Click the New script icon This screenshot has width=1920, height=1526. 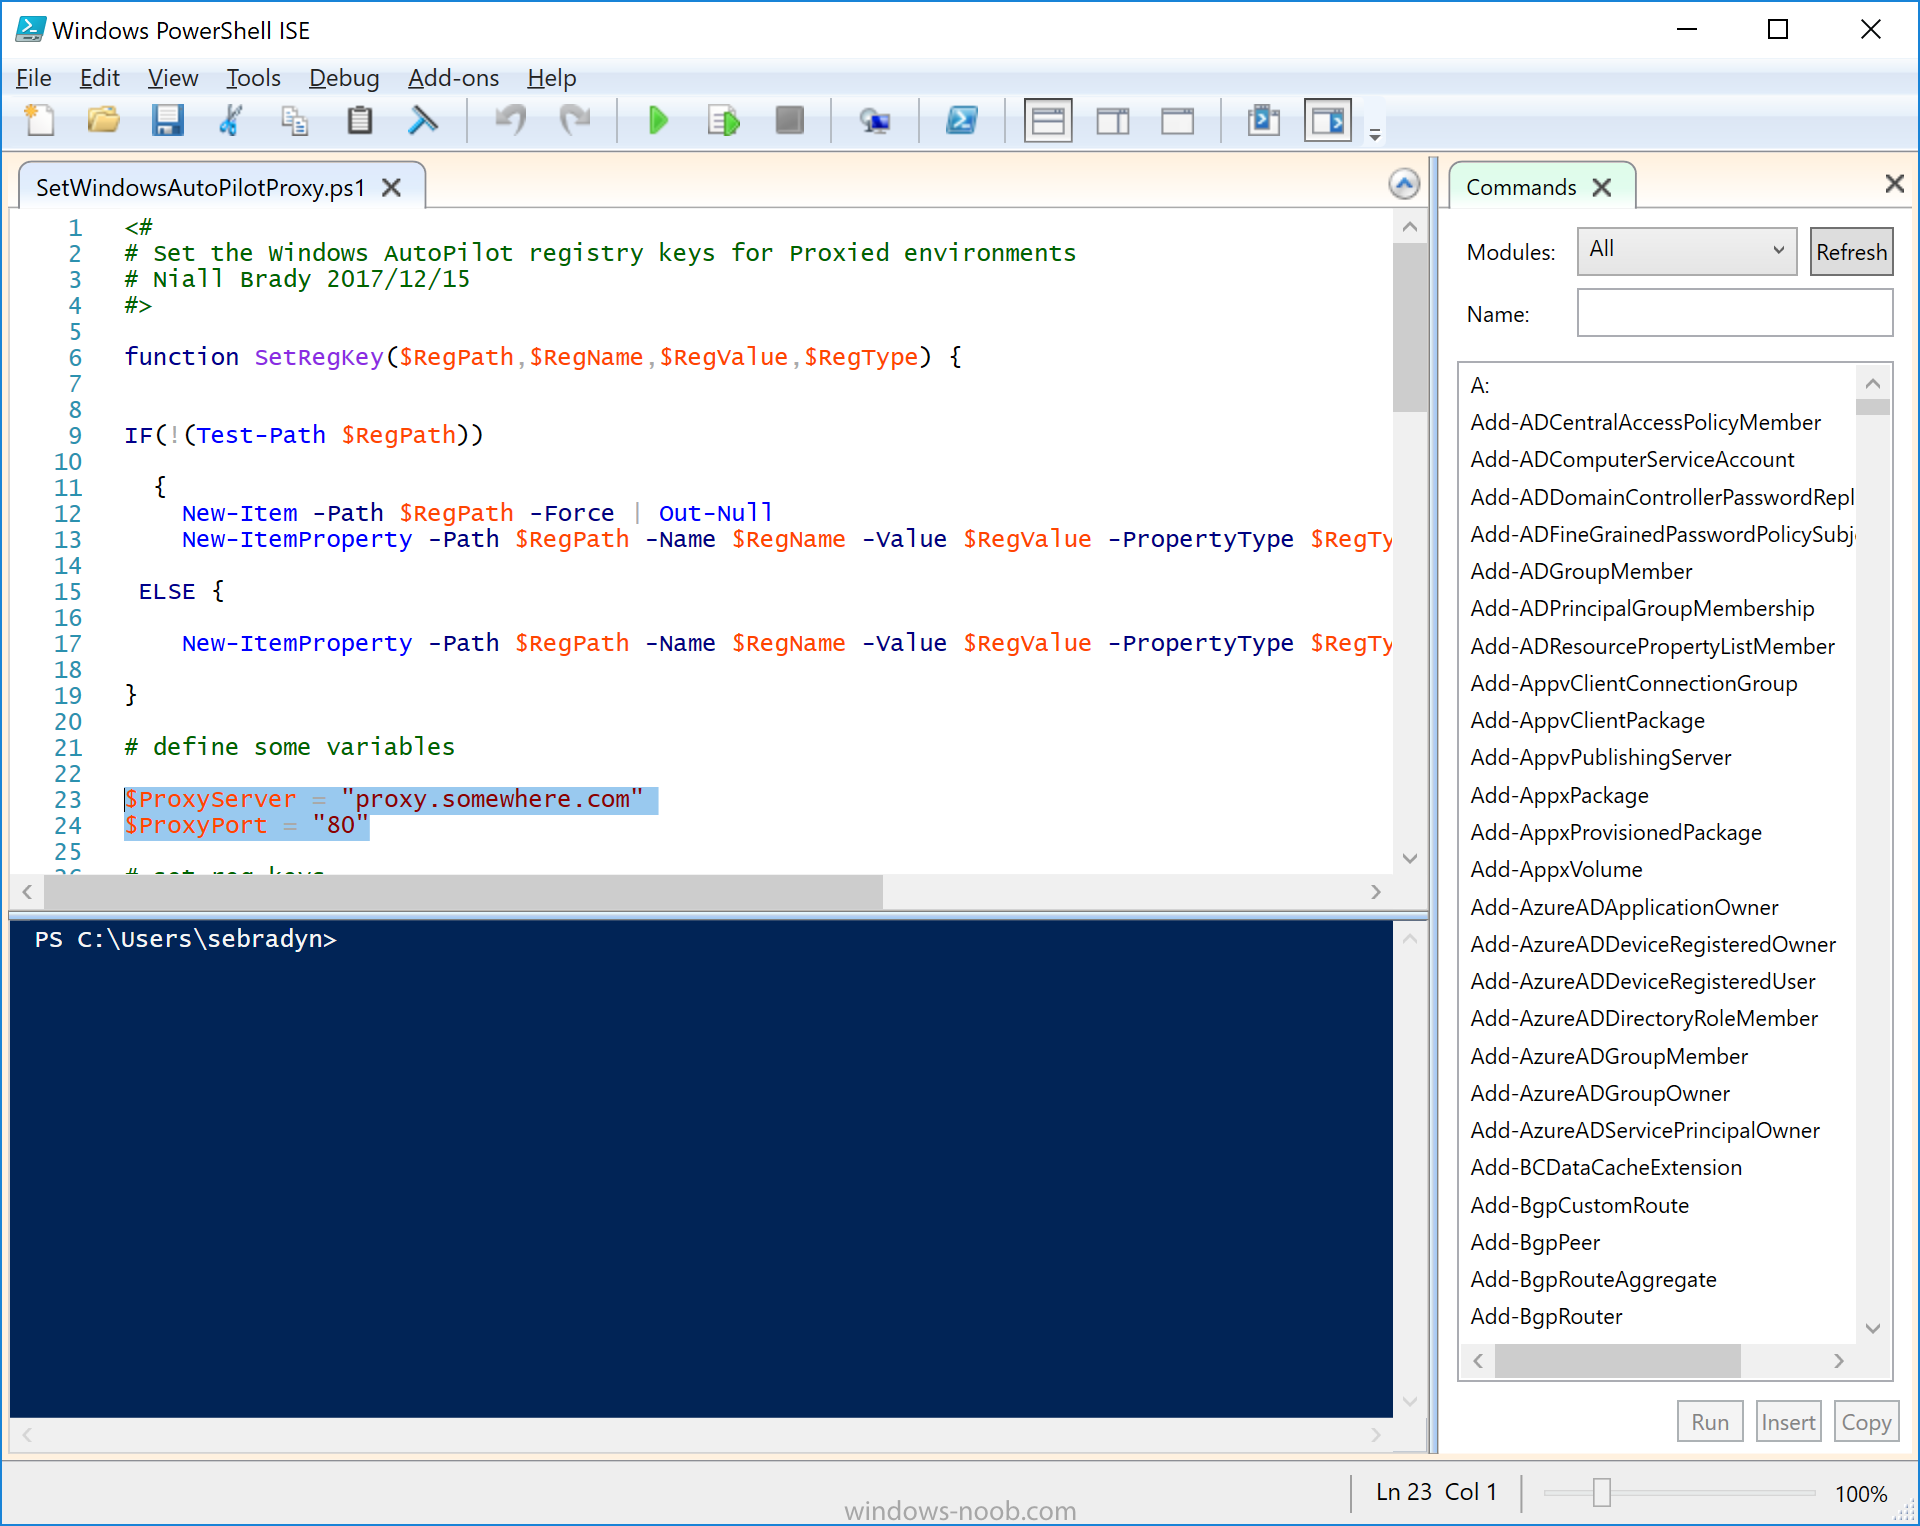pyautogui.click(x=40, y=121)
